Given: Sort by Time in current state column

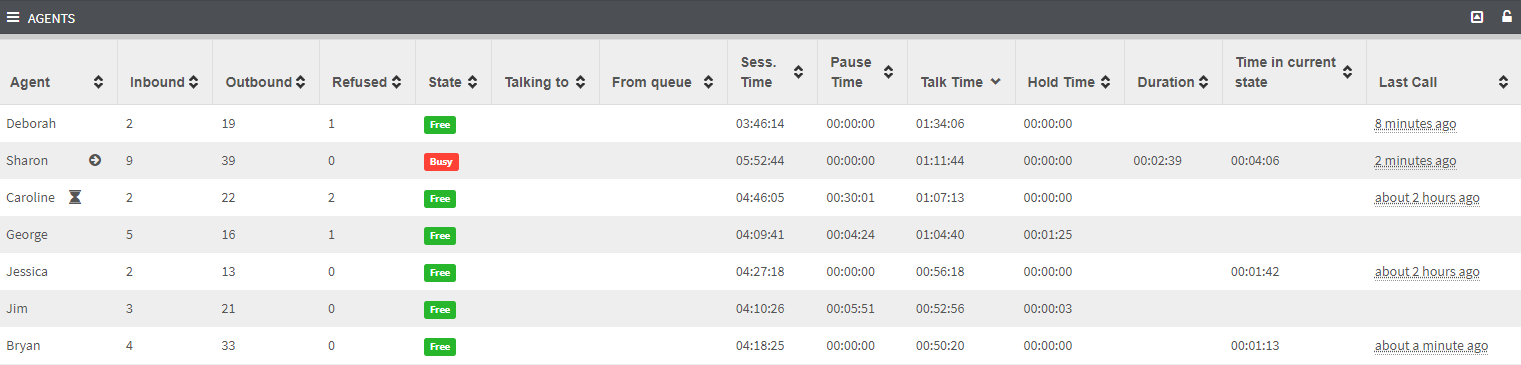Looking at the screenshot, I should tap(1294, 72).
